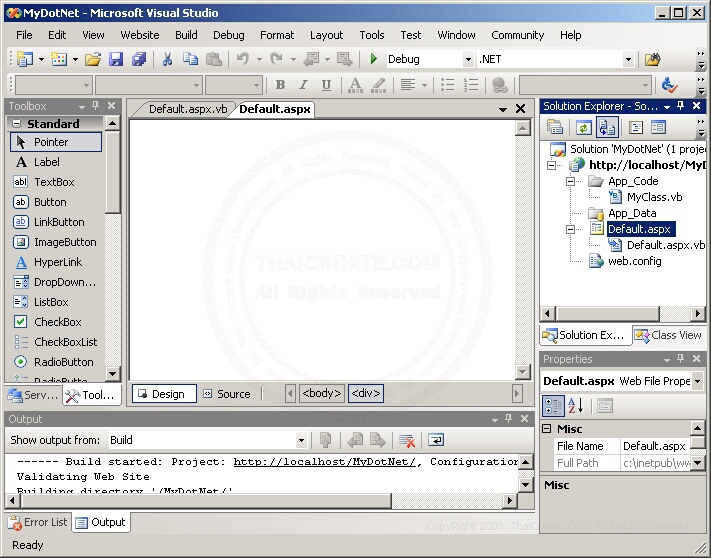The image size is (711, 558).
Task: Select the RadioButton control in Toolbox
Action: (x=56, y=362)
